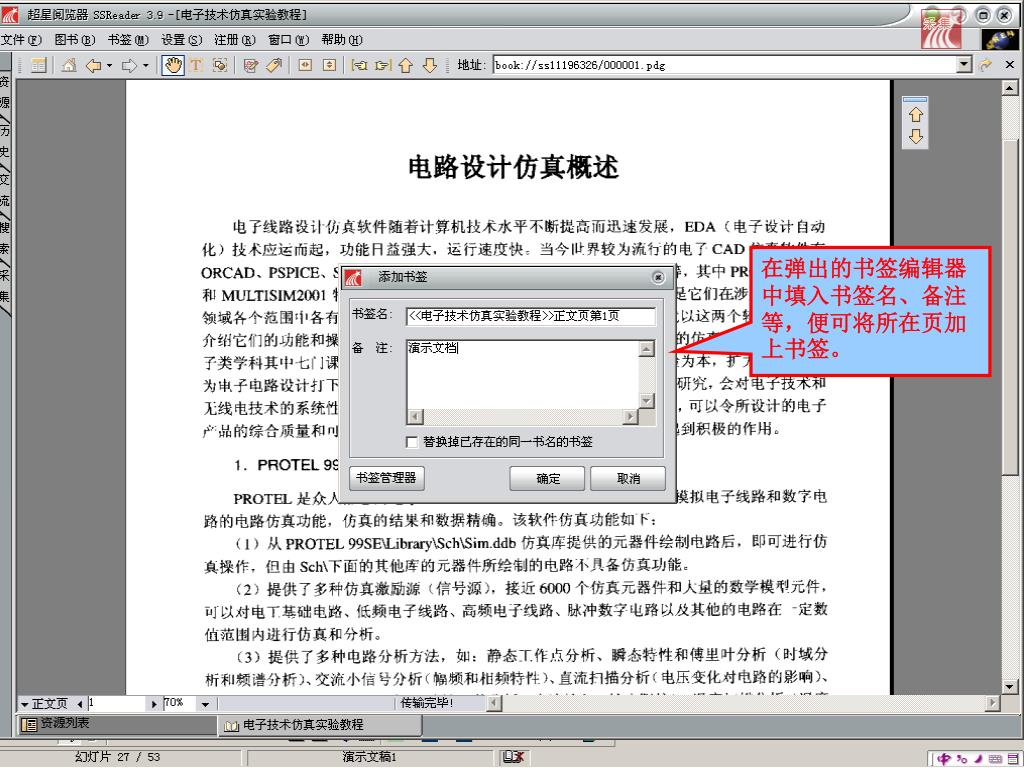Click document vertical scrollbar down arrow
1024x768 pixels.
coord(1010,687)
